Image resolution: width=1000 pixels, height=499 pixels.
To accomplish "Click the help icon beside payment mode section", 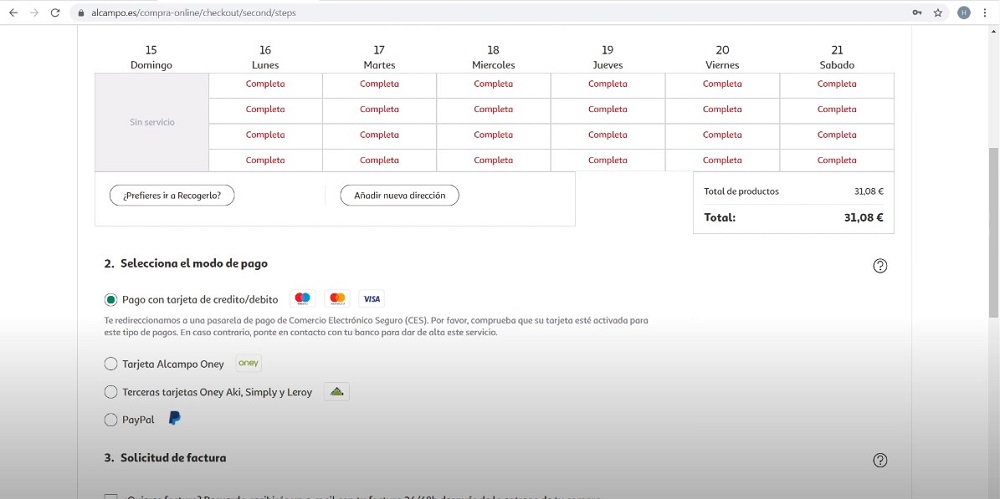I will point(880,266).
